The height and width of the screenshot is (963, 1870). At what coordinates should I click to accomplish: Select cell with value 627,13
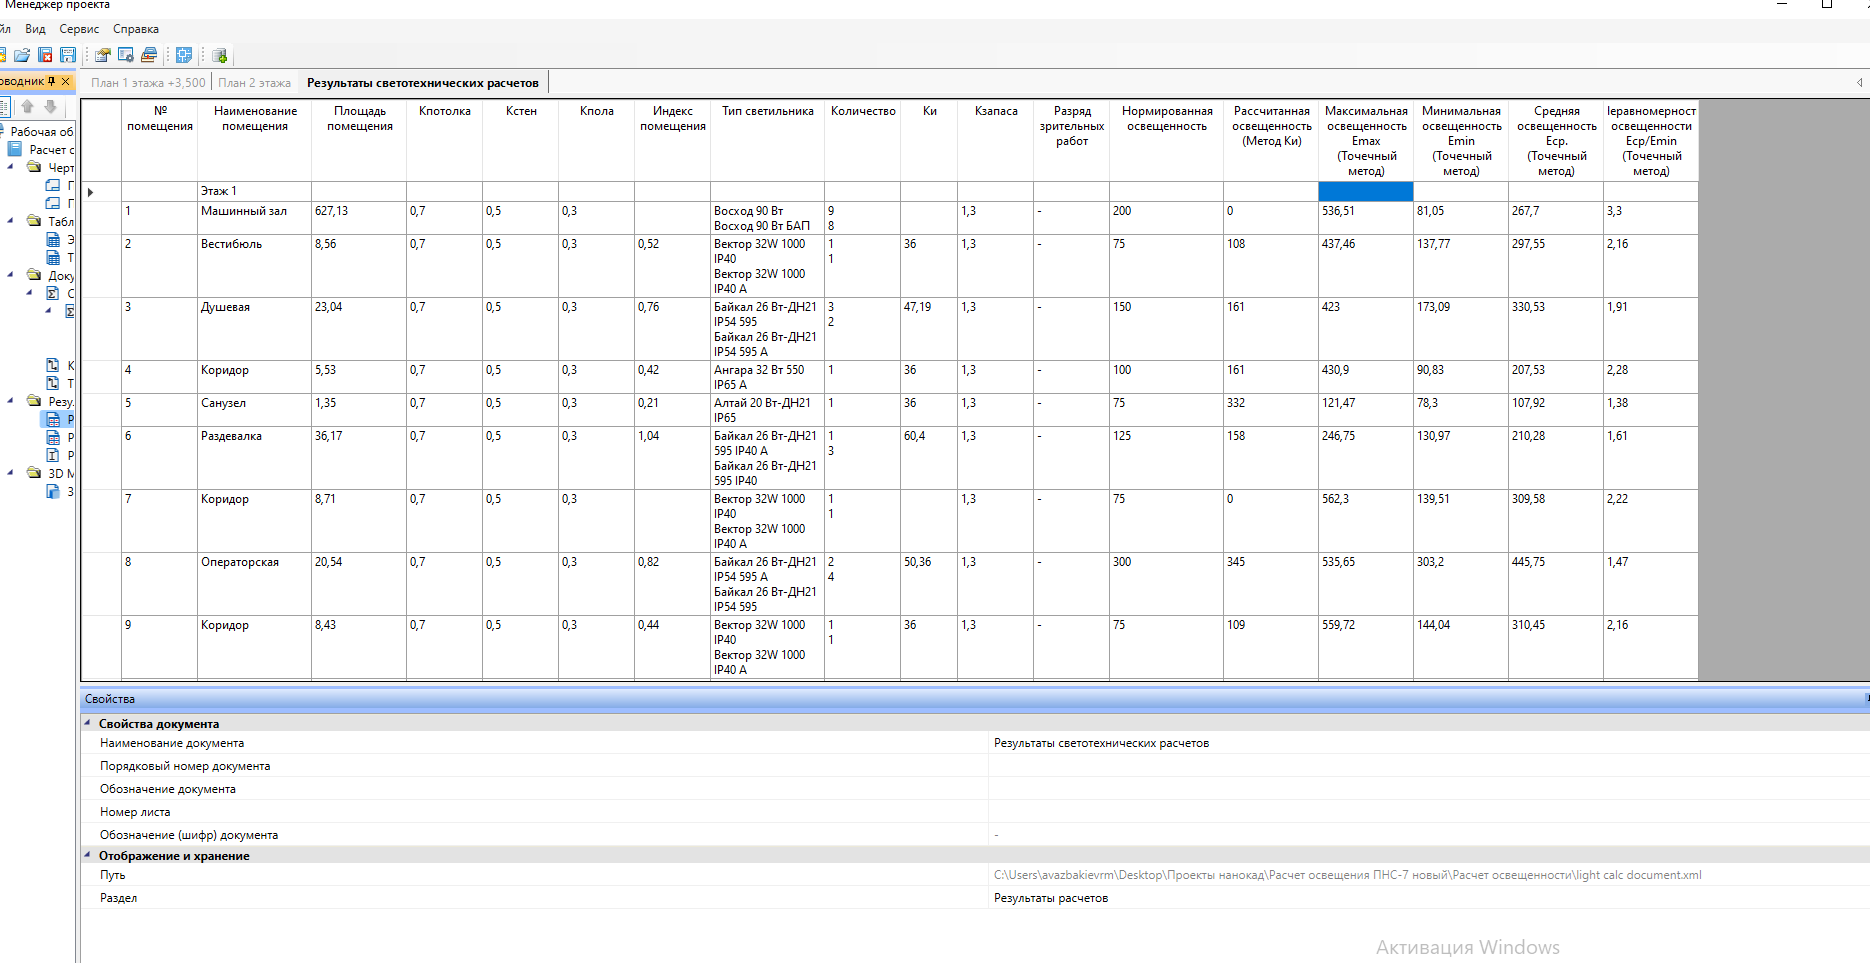(x=359, y=218)
